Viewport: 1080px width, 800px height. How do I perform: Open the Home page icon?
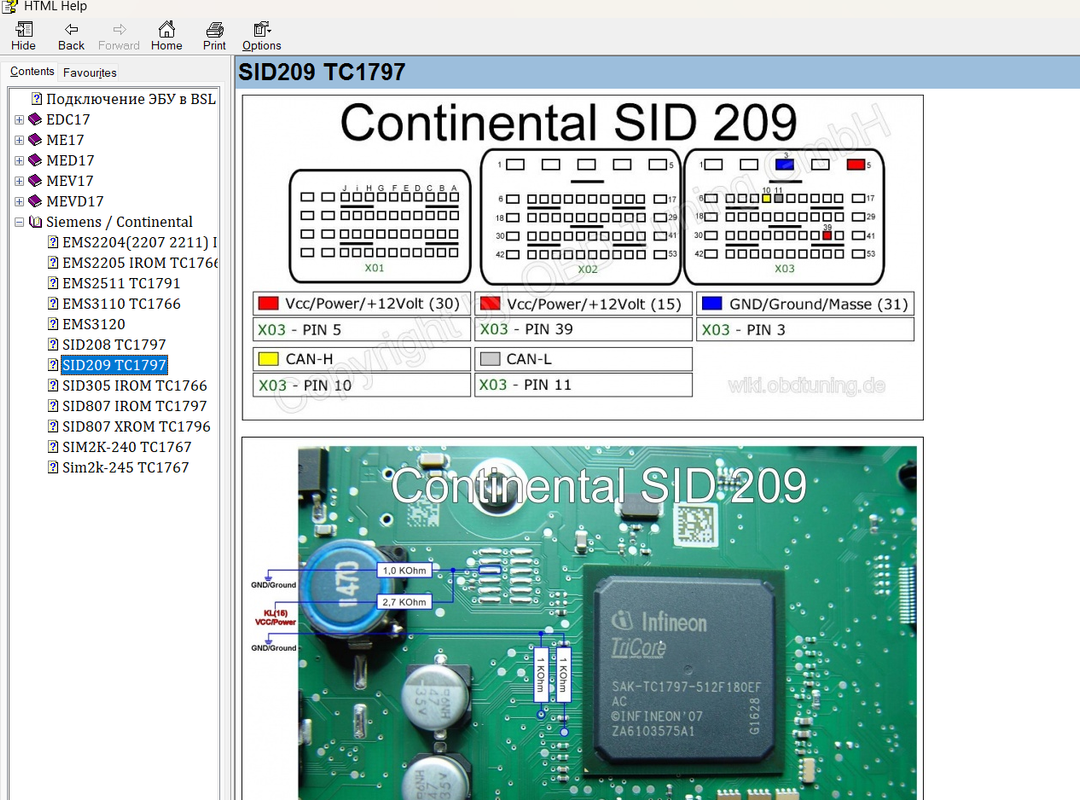tap(167, 36)
